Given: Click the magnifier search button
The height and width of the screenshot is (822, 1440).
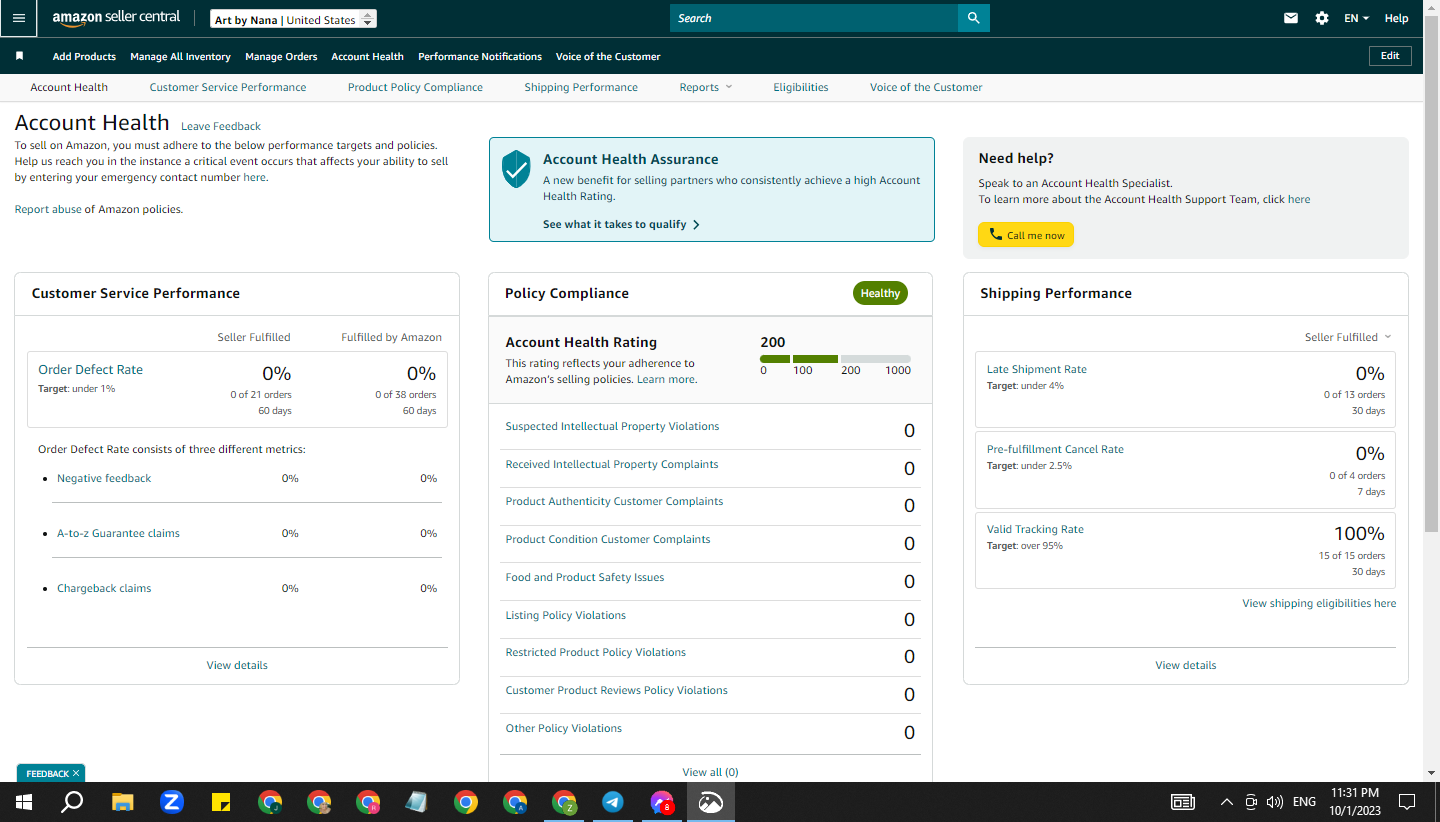Looking at the screenshot, I should pos(973,18).
